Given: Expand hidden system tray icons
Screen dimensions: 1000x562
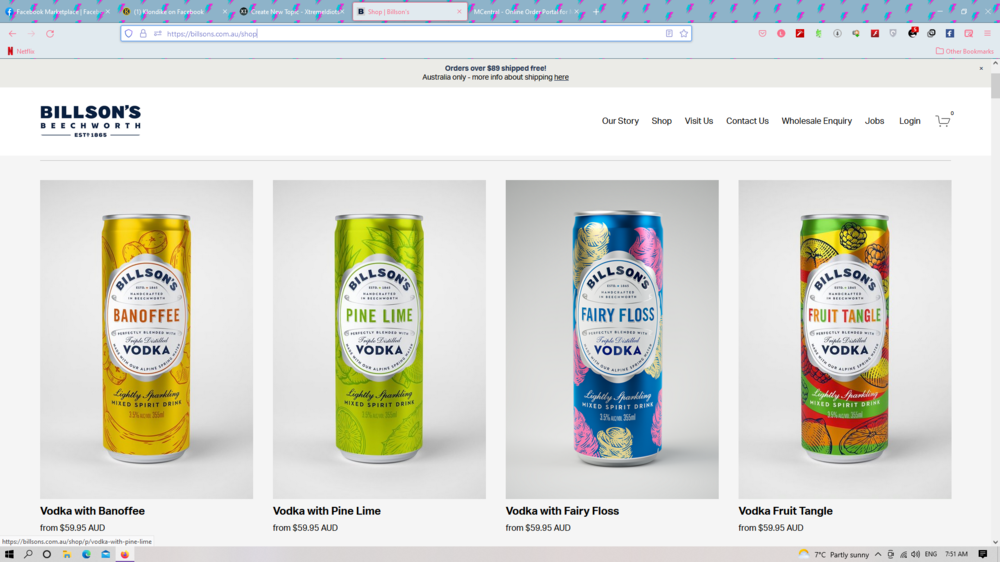Looking at the screenshot, I should point(878,554).
